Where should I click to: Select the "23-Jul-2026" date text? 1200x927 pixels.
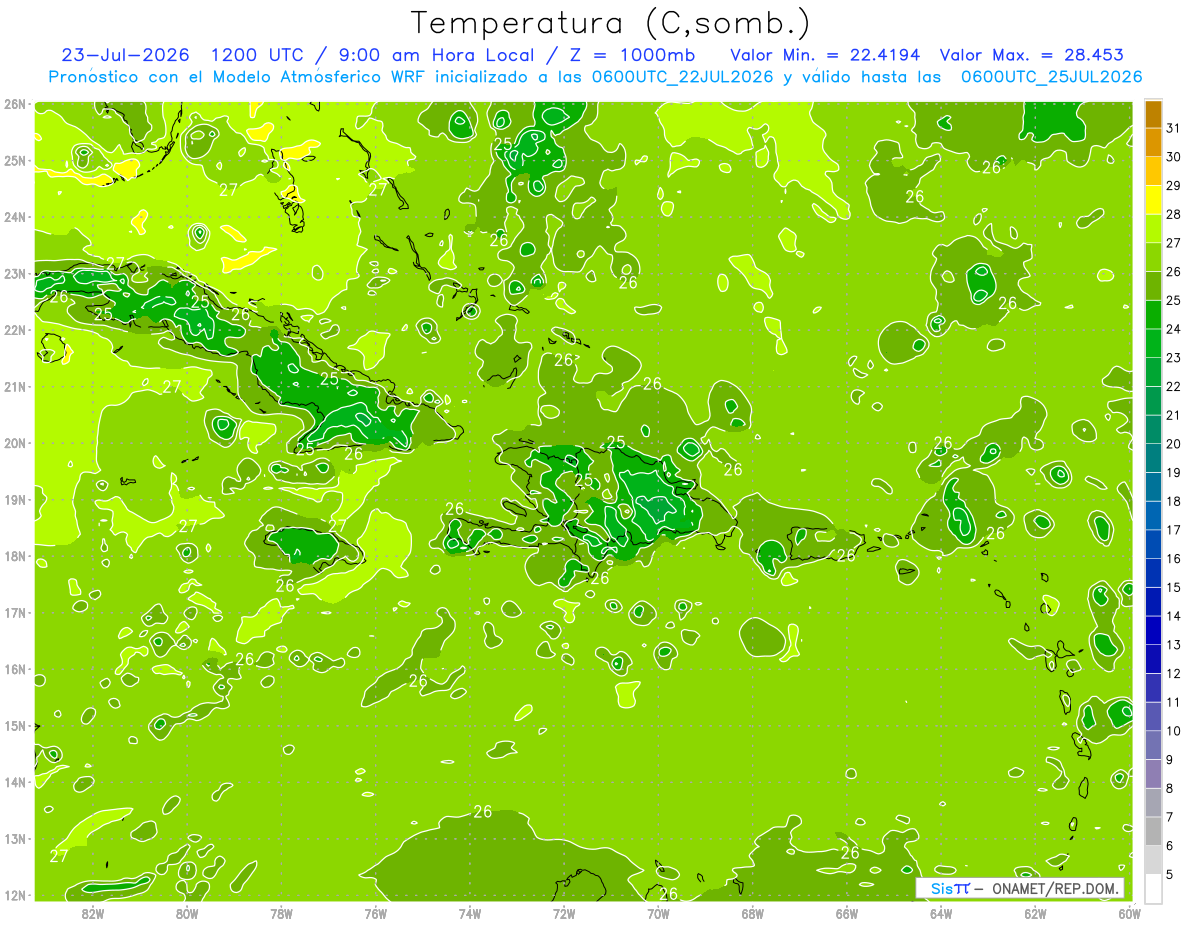coord(128,55)
